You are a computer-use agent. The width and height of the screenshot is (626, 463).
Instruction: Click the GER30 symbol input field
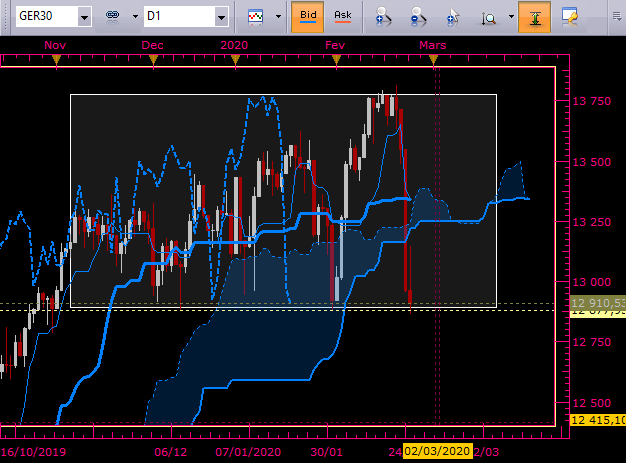(47, 17)
